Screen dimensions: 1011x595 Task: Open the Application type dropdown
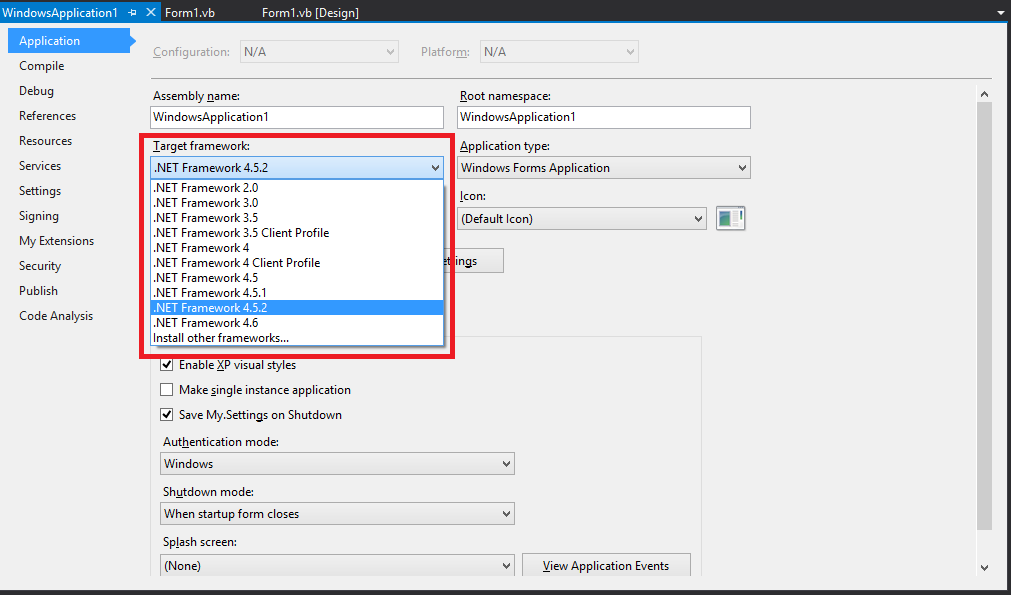[x=604, y=168]
